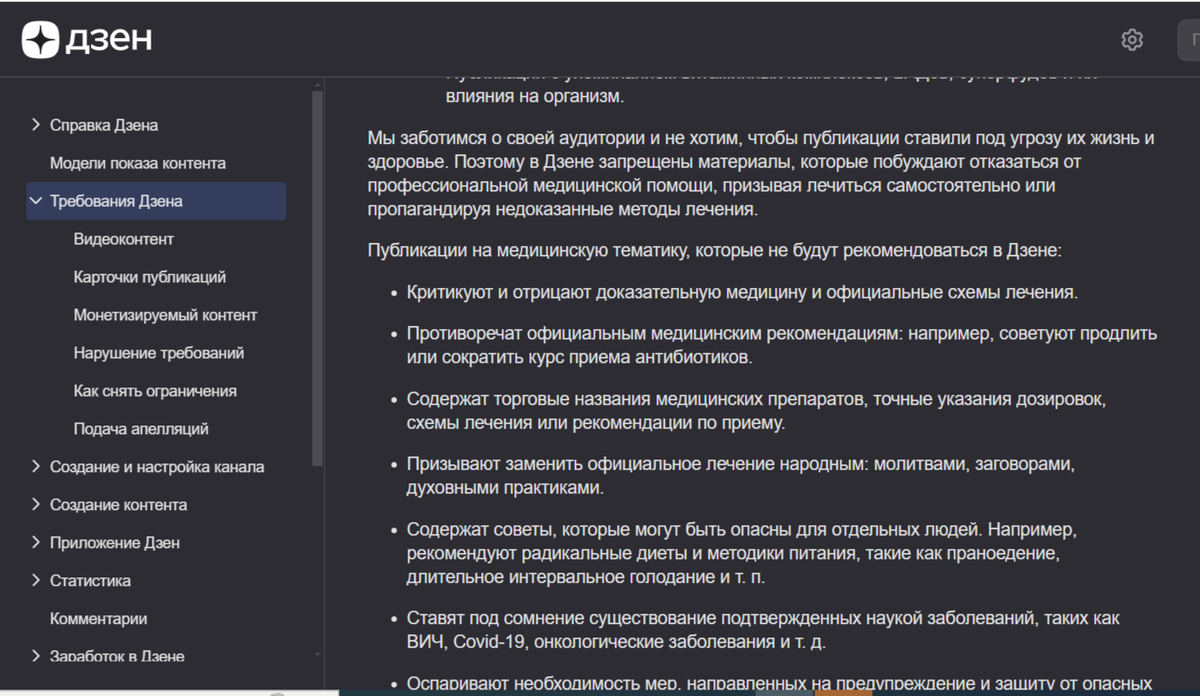Open the Видеоконтент subsection
Image resolution: width=1200 pixels, height=696 pixels.
tap(124, 239)
